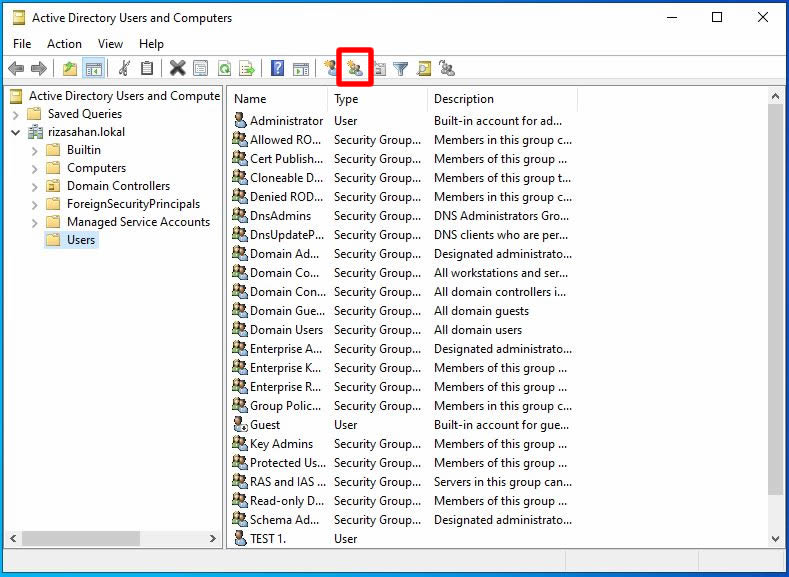Select the Domain Gue... group row

(403, 311)
